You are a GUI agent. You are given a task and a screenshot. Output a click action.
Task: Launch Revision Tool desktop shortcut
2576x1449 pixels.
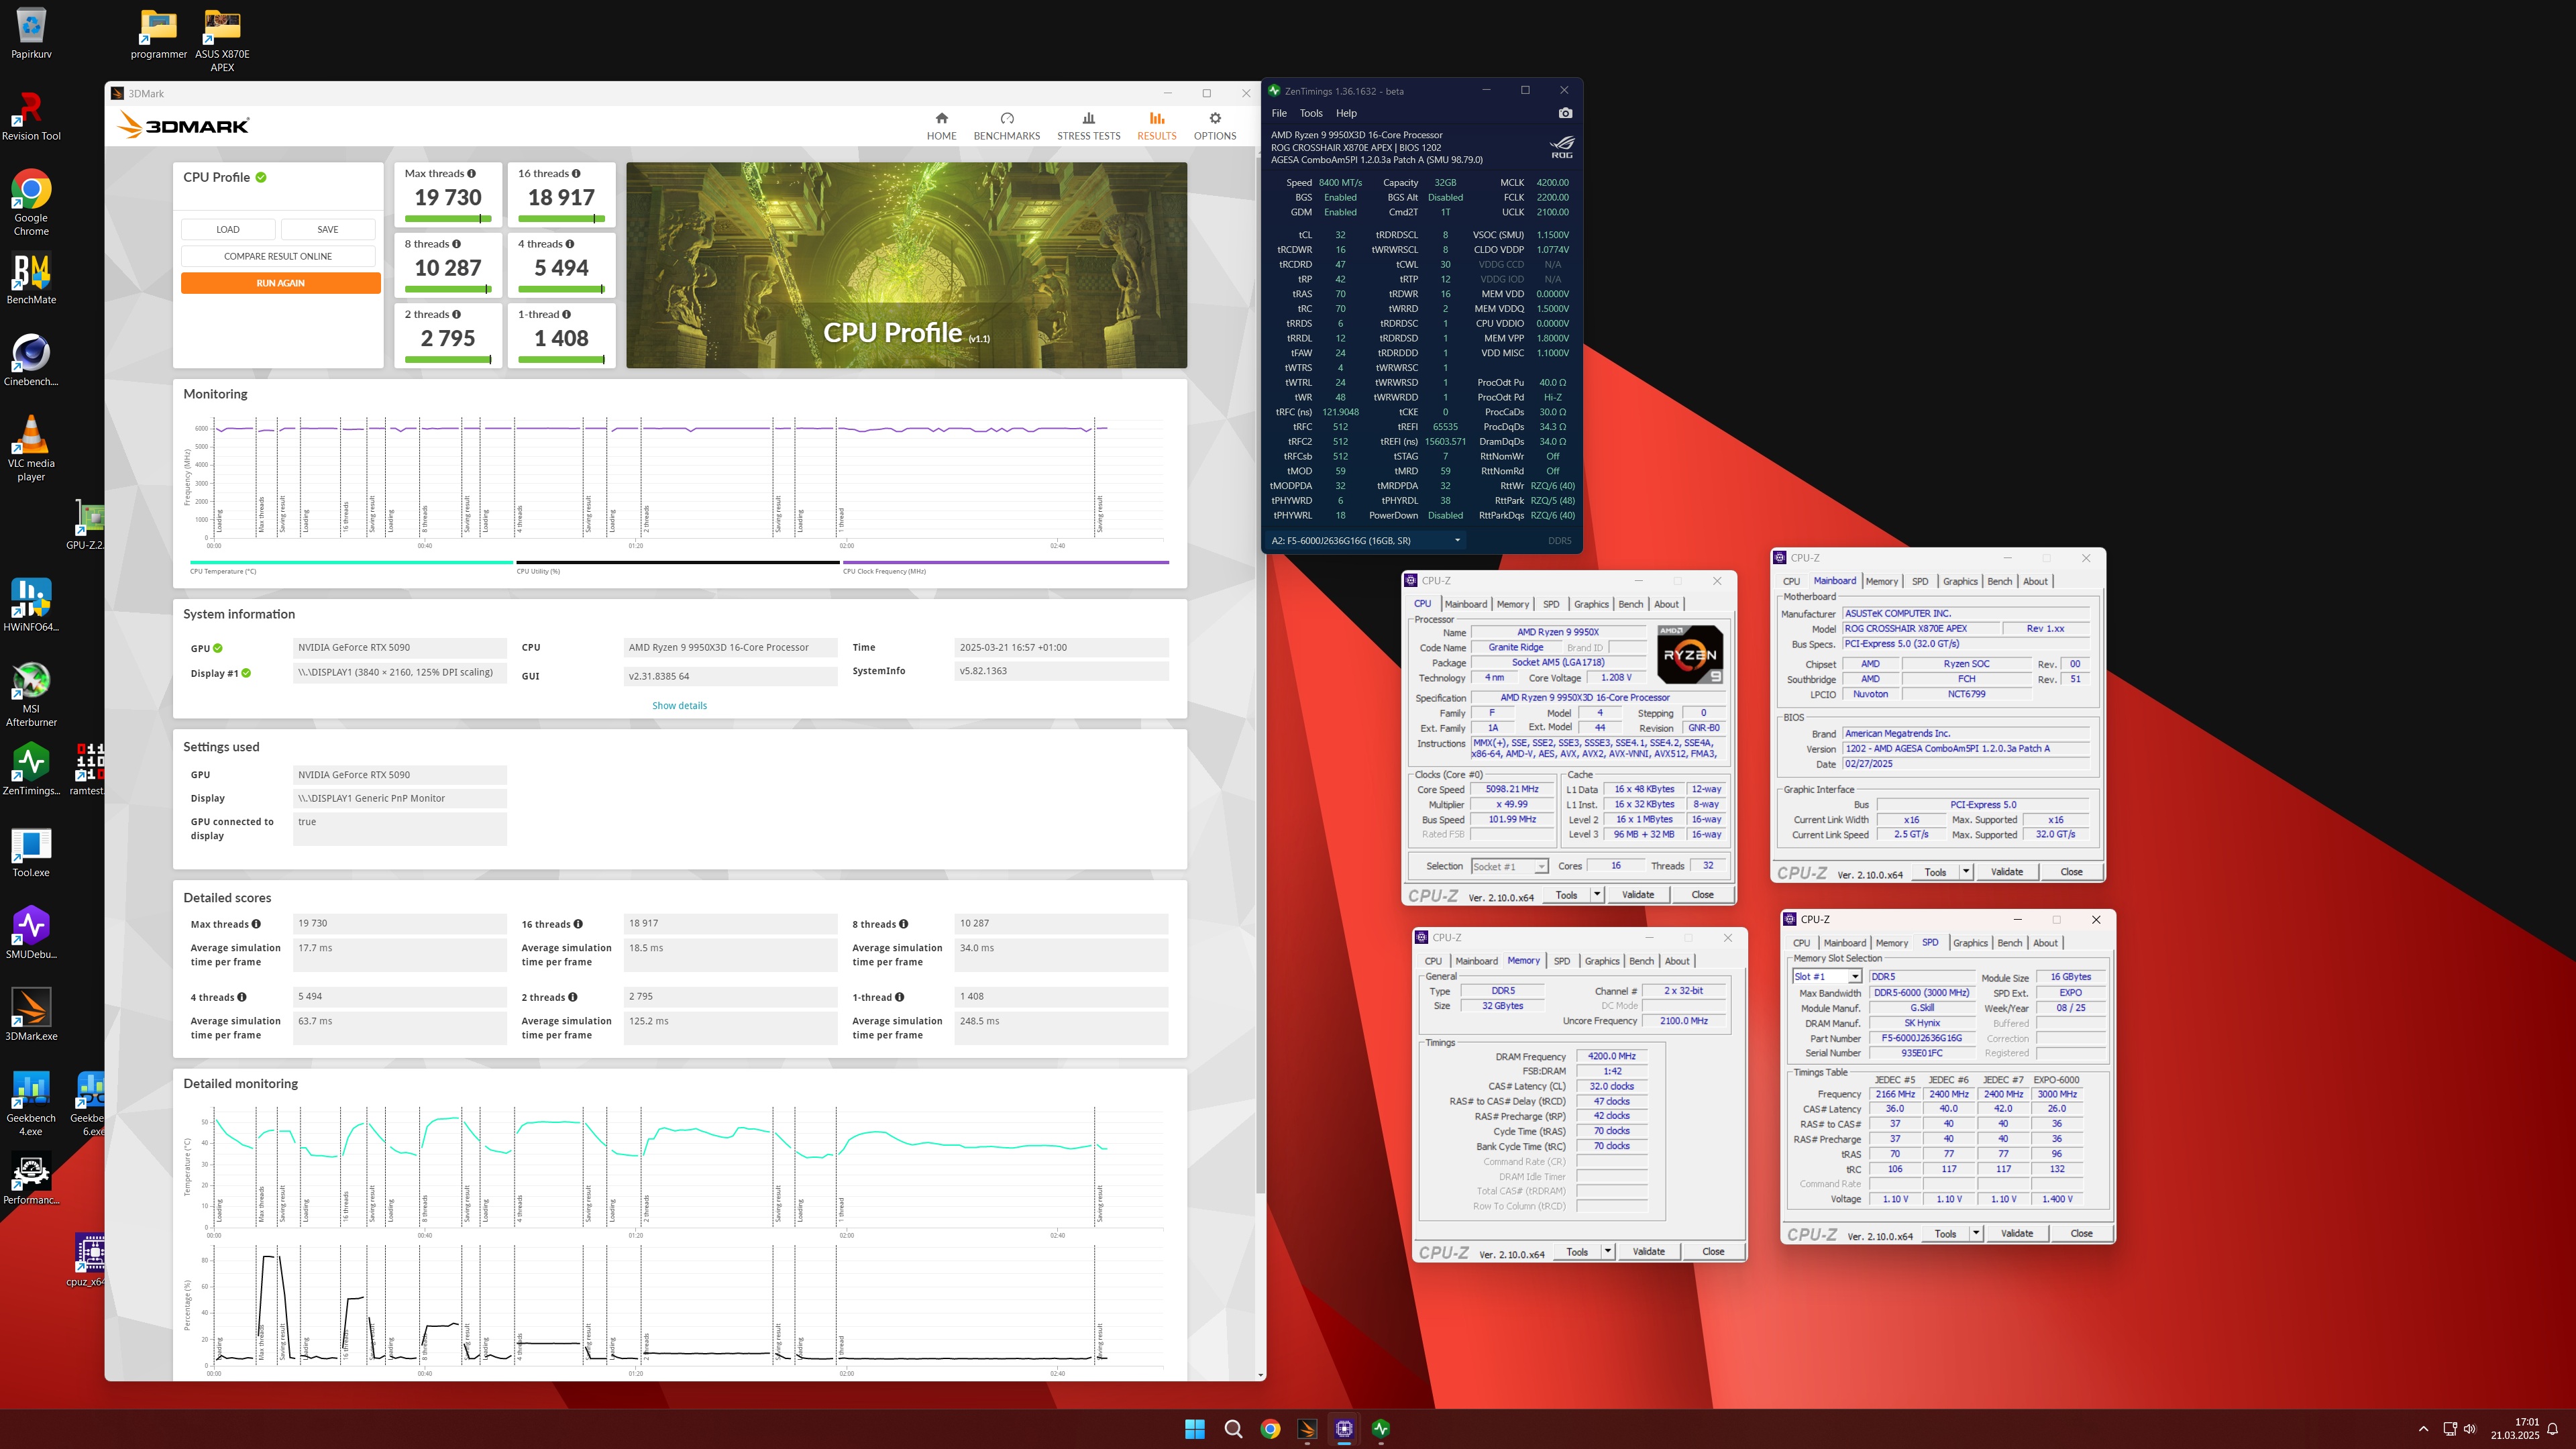click(31, 115)
